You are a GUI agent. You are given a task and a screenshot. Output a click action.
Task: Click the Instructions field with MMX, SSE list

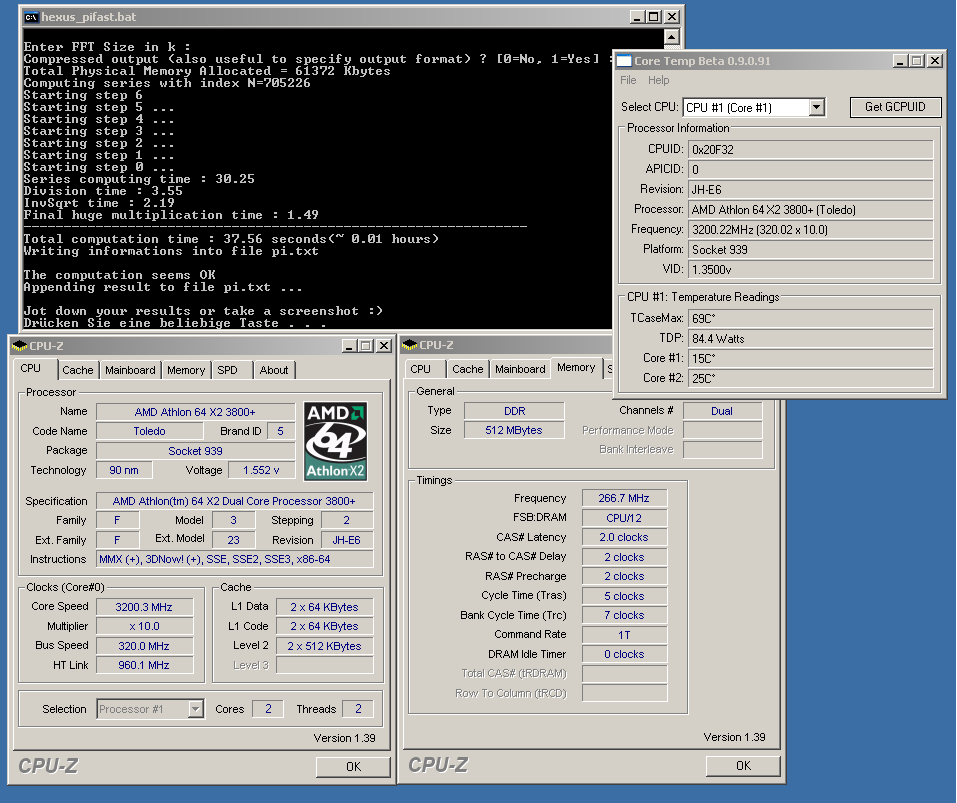point(235,560)
